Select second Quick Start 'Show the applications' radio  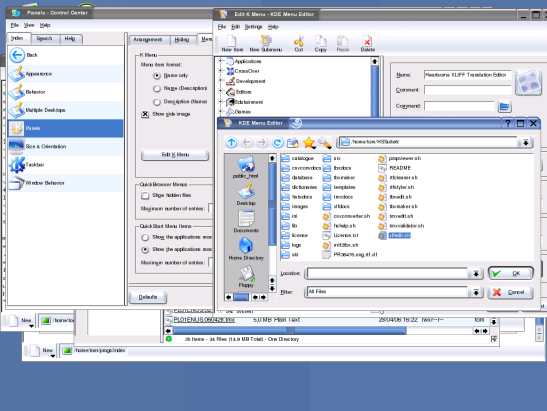pos(145,250)
